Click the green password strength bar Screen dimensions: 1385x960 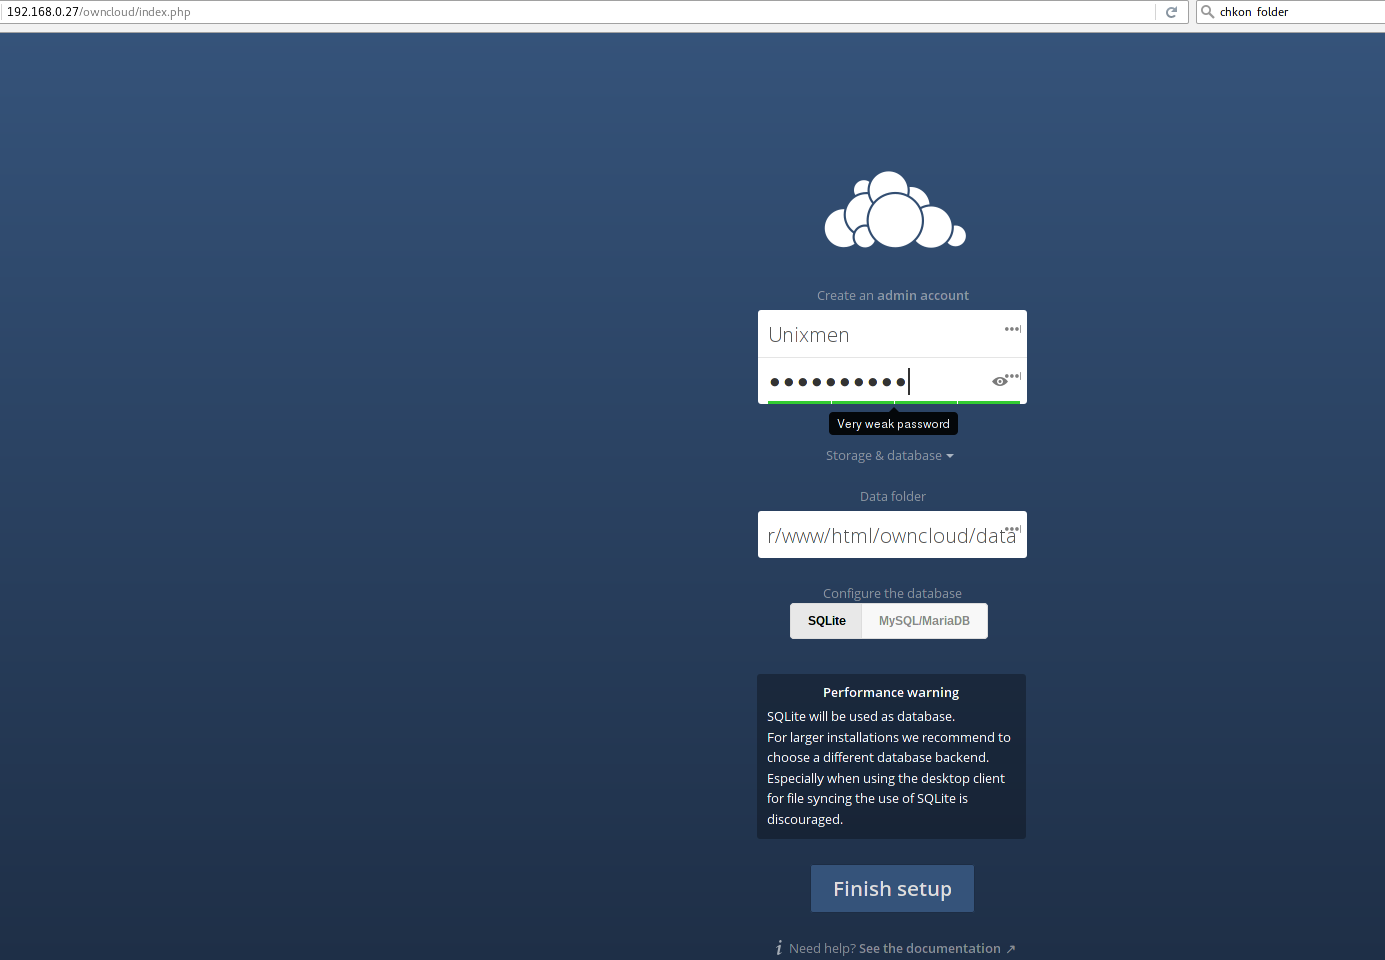pyautogui.click(x=893, y=402)
